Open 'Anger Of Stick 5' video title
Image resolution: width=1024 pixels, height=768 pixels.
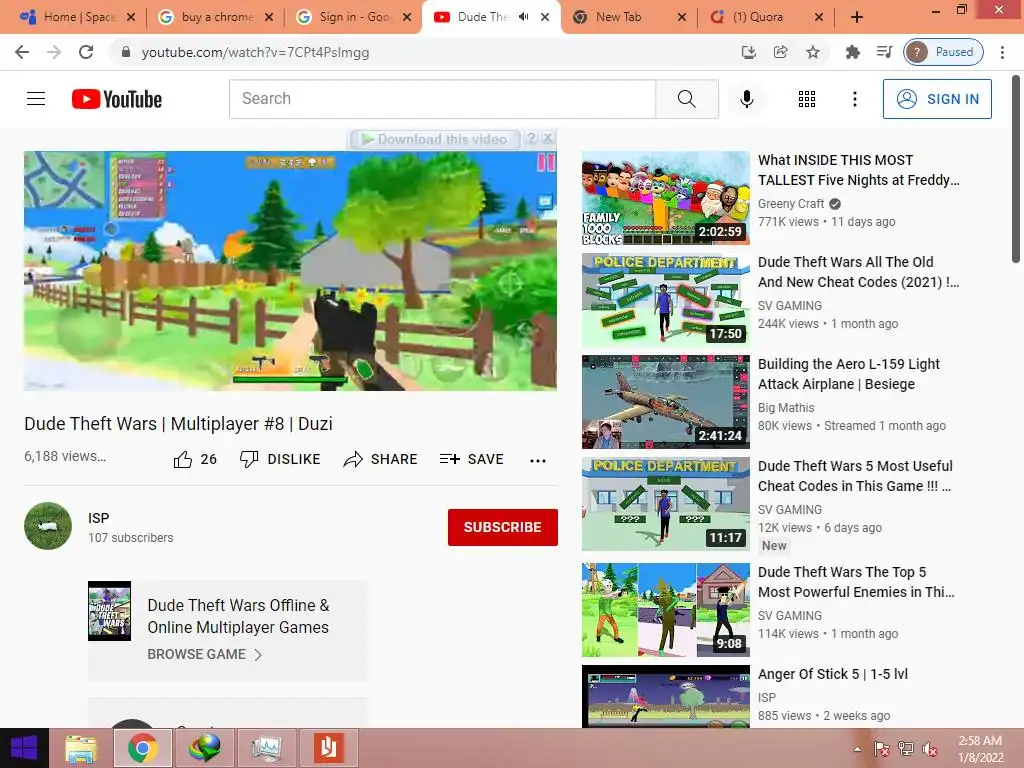[833, 674]
